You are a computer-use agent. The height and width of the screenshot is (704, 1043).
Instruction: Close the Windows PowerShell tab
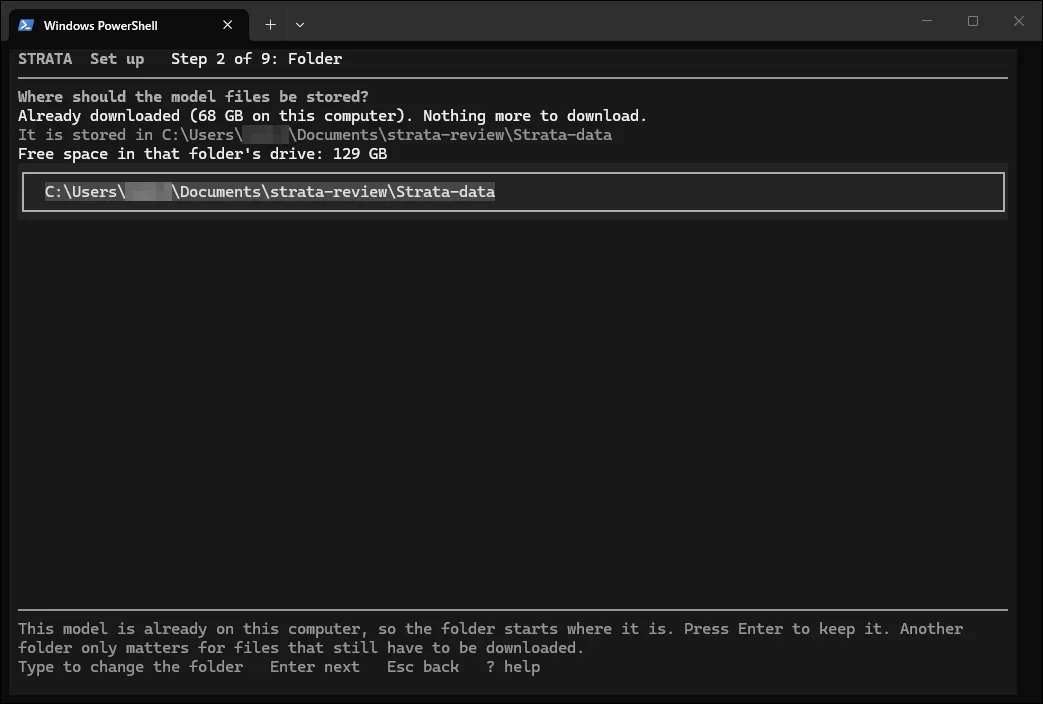click(x=227, y=25)
